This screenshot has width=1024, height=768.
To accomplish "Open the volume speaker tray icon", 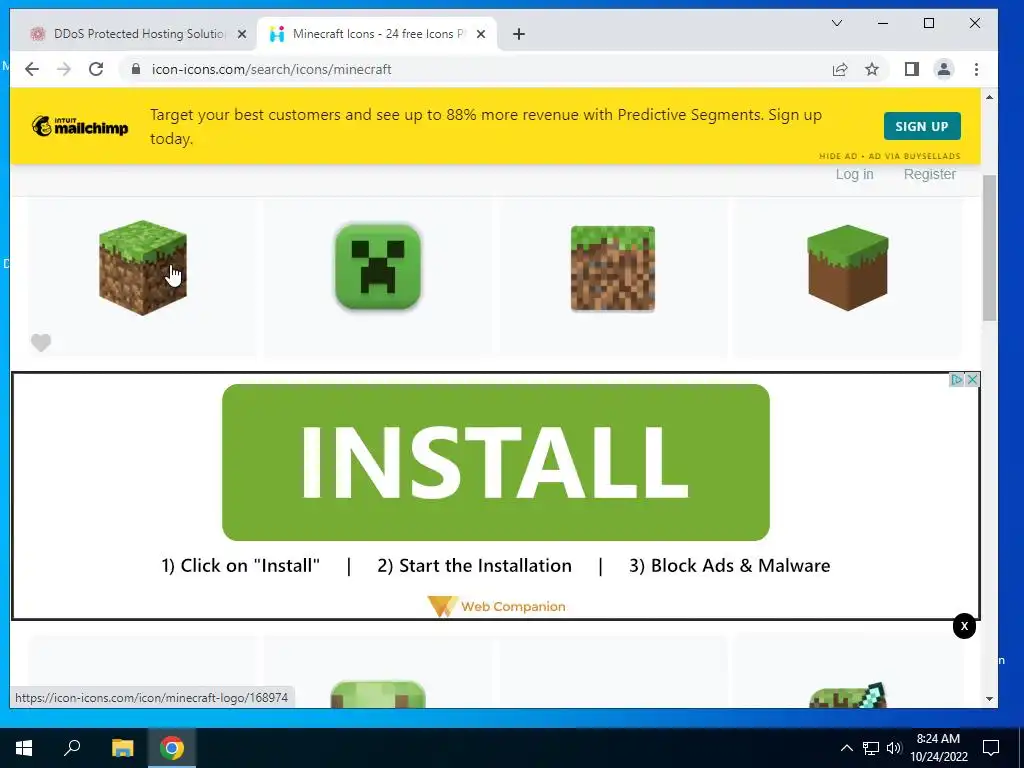I will [894, 748].
